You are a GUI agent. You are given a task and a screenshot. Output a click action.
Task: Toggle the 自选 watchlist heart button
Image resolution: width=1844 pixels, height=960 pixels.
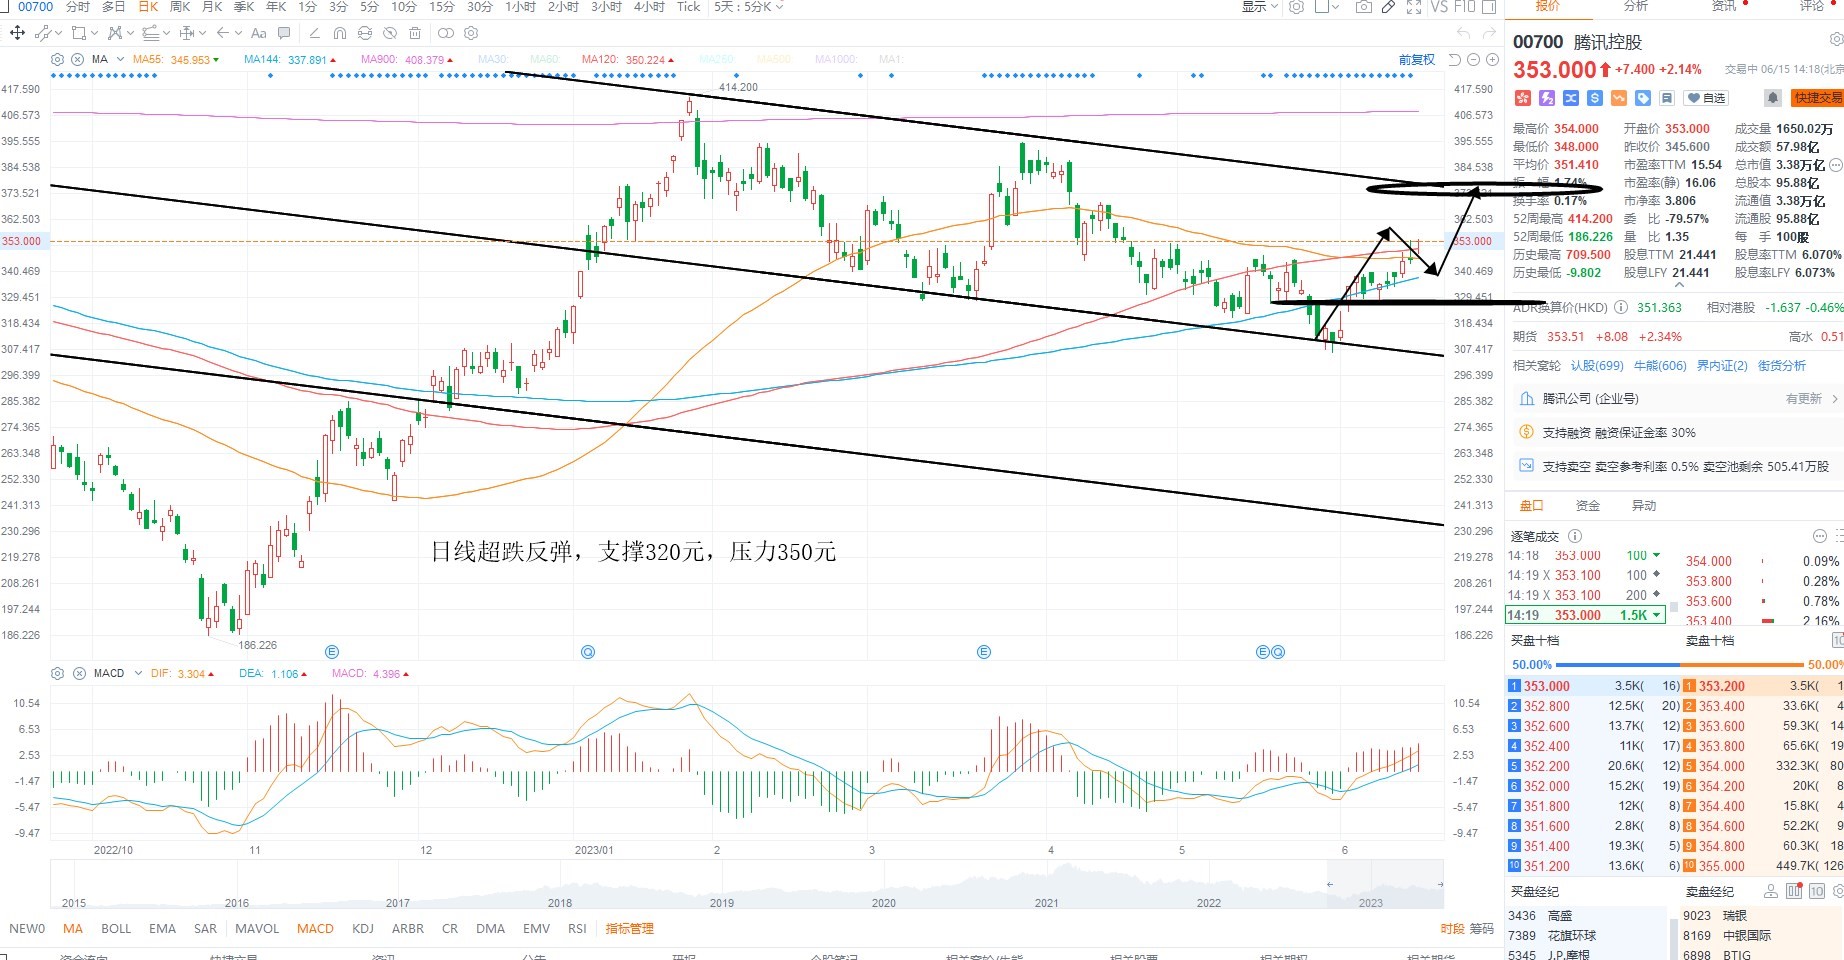click(x=1706, y=97)
